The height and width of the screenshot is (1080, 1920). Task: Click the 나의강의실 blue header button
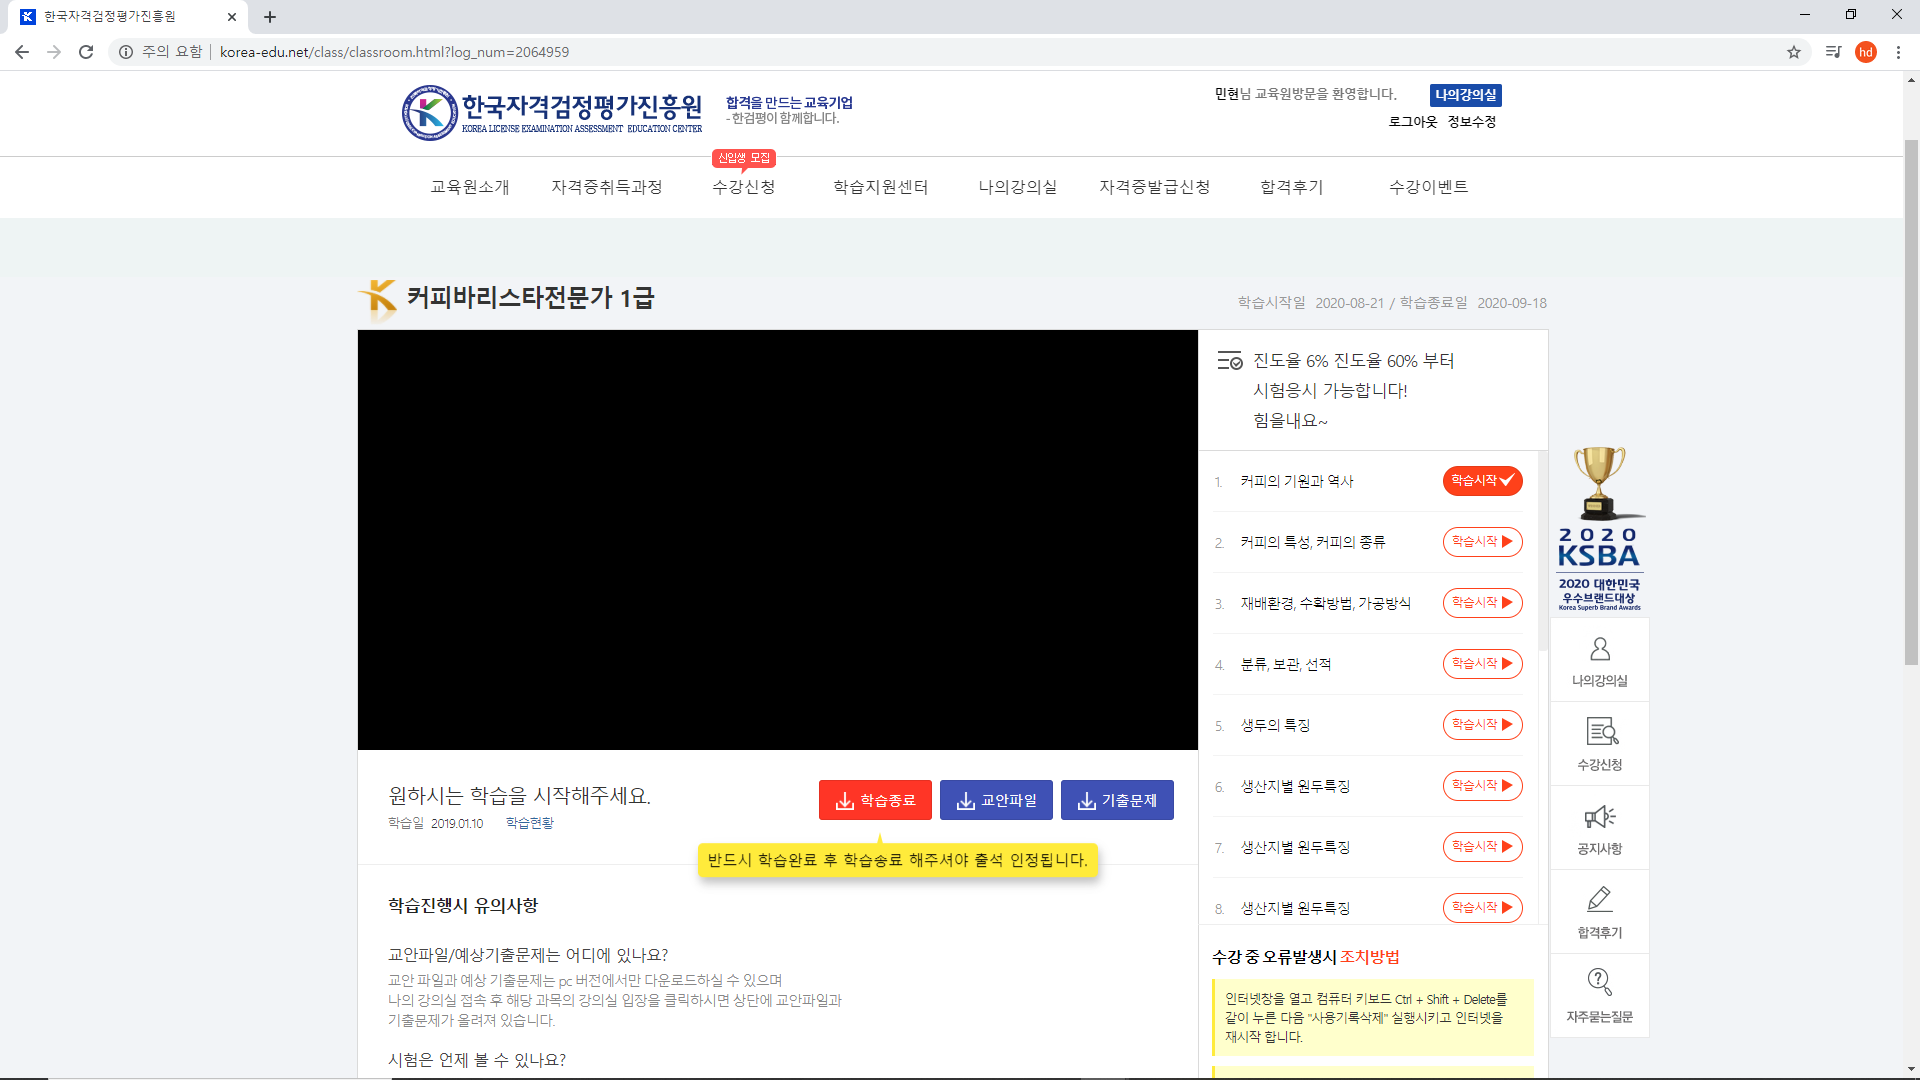coord(1465,95)
